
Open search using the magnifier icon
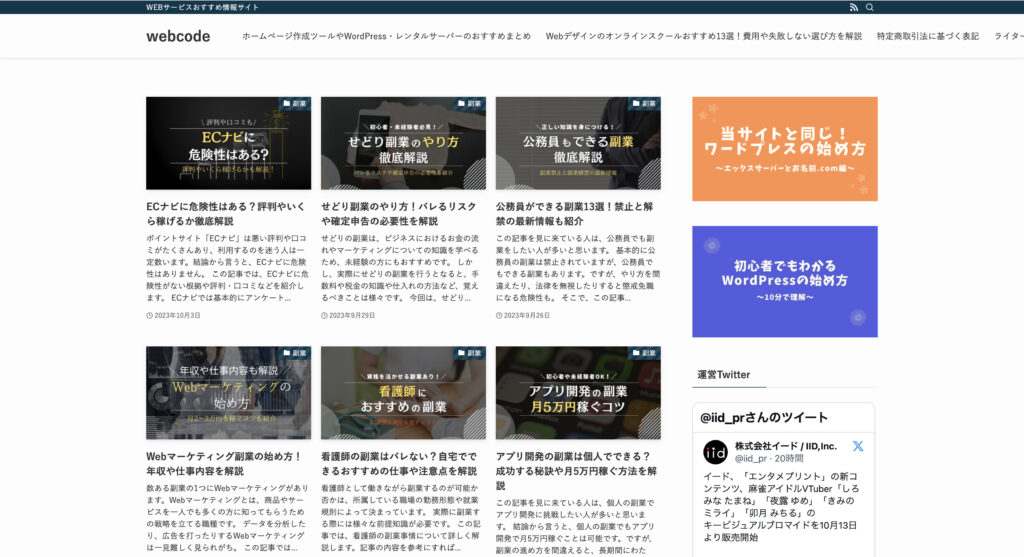[x=870, y=7]
